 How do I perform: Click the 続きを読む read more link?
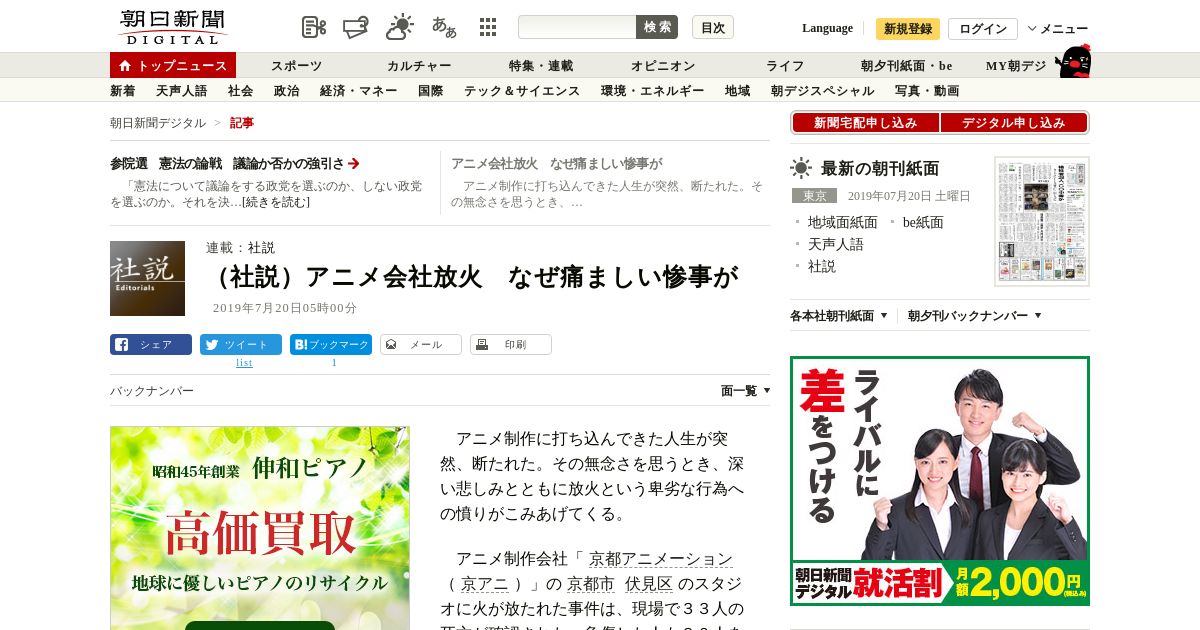point(275,202)
